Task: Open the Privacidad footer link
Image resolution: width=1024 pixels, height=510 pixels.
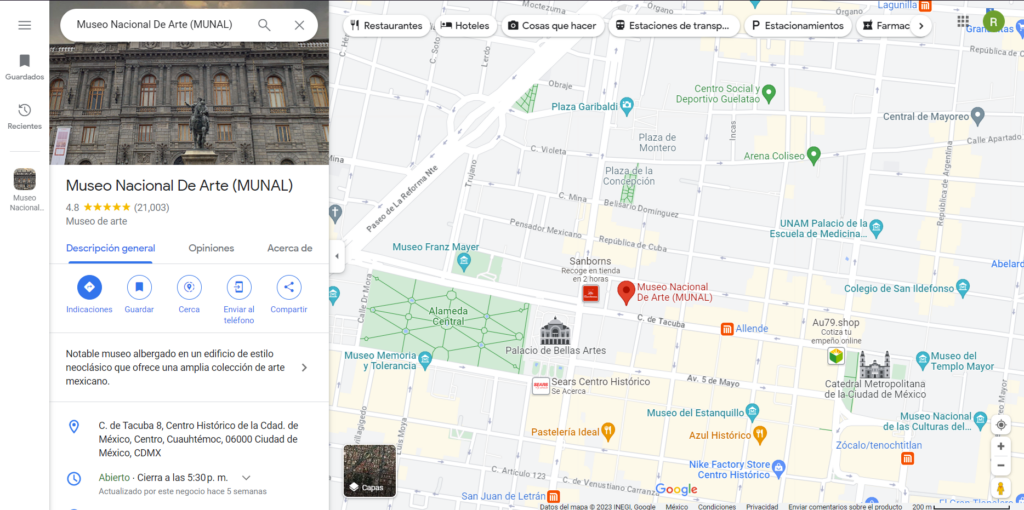Action: pos(762,506)
